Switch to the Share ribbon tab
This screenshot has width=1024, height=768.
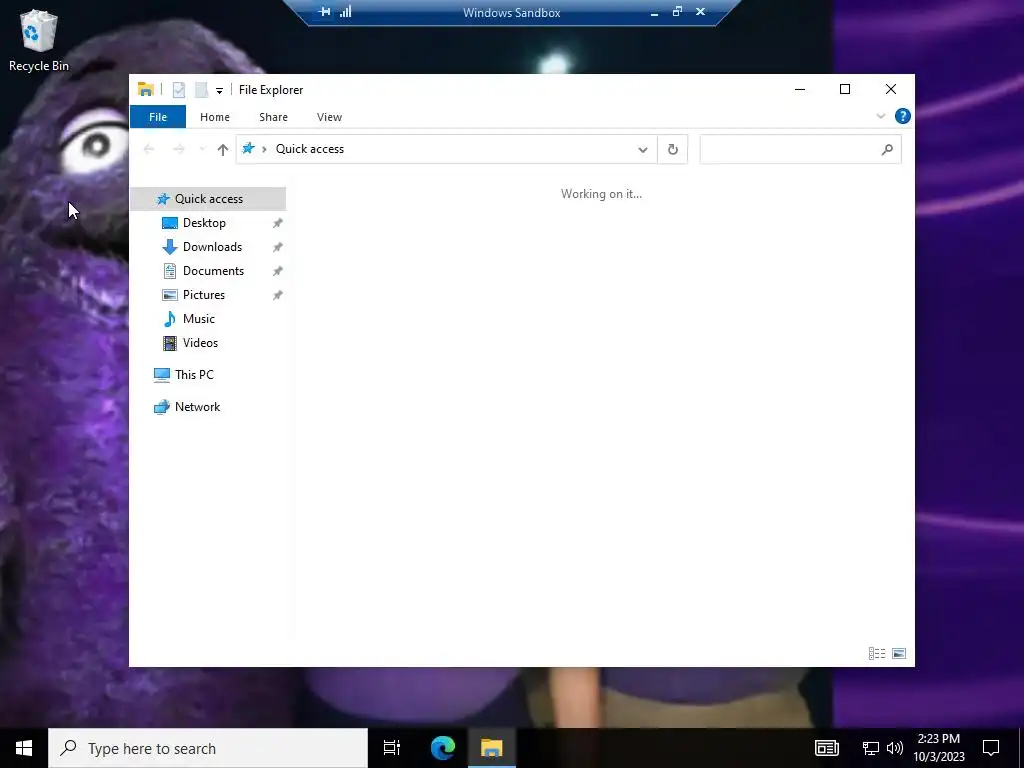pyautogui.click(x=273, y=117)
